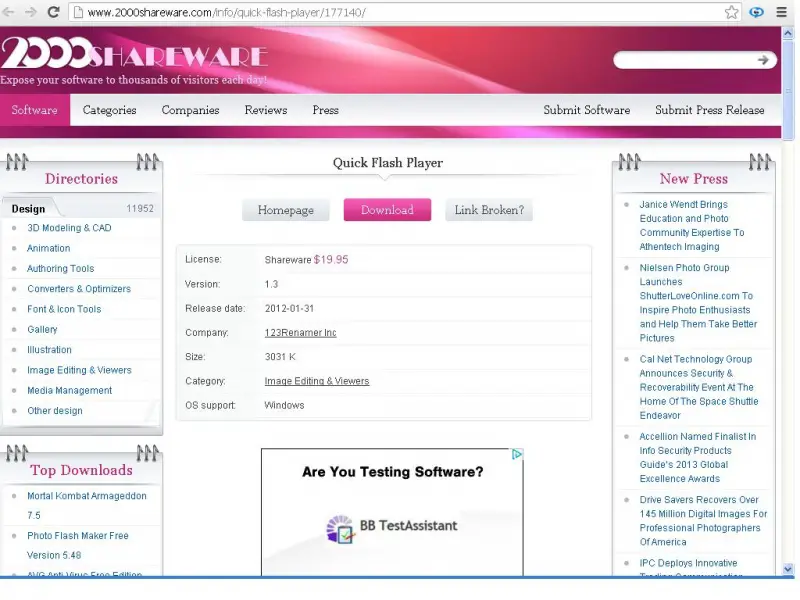Click the Design count 11952
Viewport: 800px width, 600px height.
140,209
